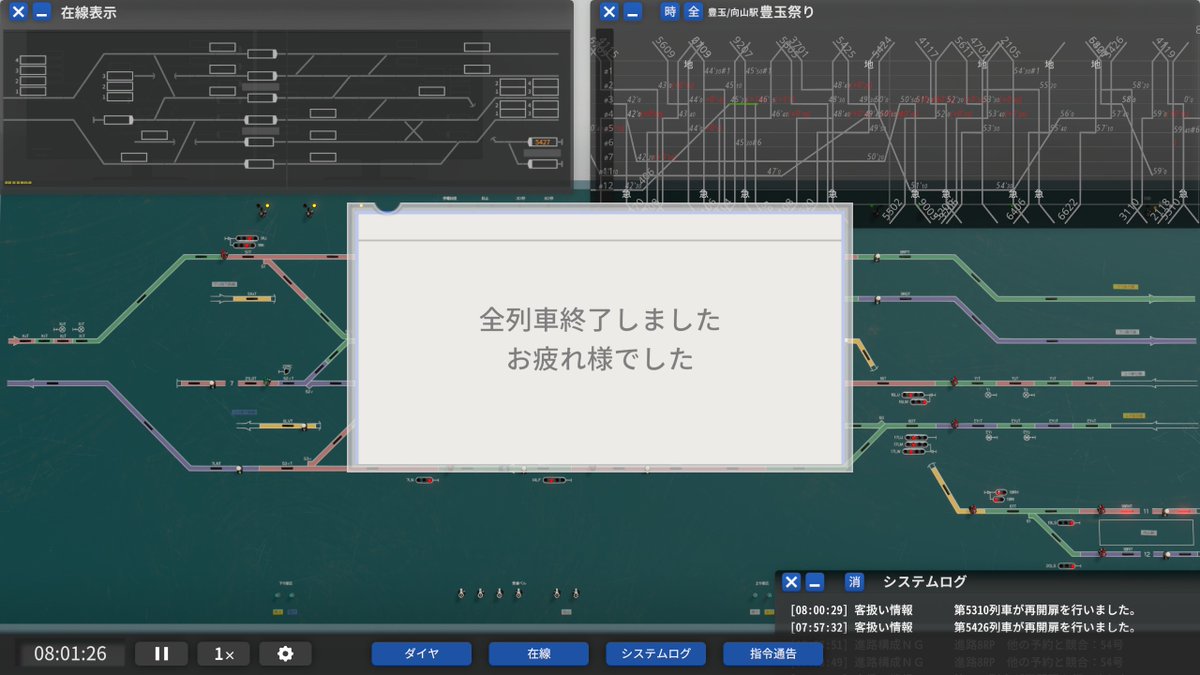Open the システムログ panel
The width and height of the screenshot is (1200, 675).
(x=655, y=653)
